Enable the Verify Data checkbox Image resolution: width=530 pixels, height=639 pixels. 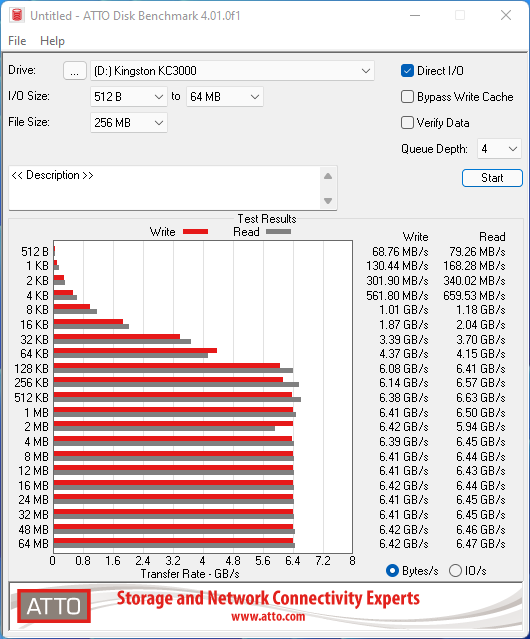(407, 123)
